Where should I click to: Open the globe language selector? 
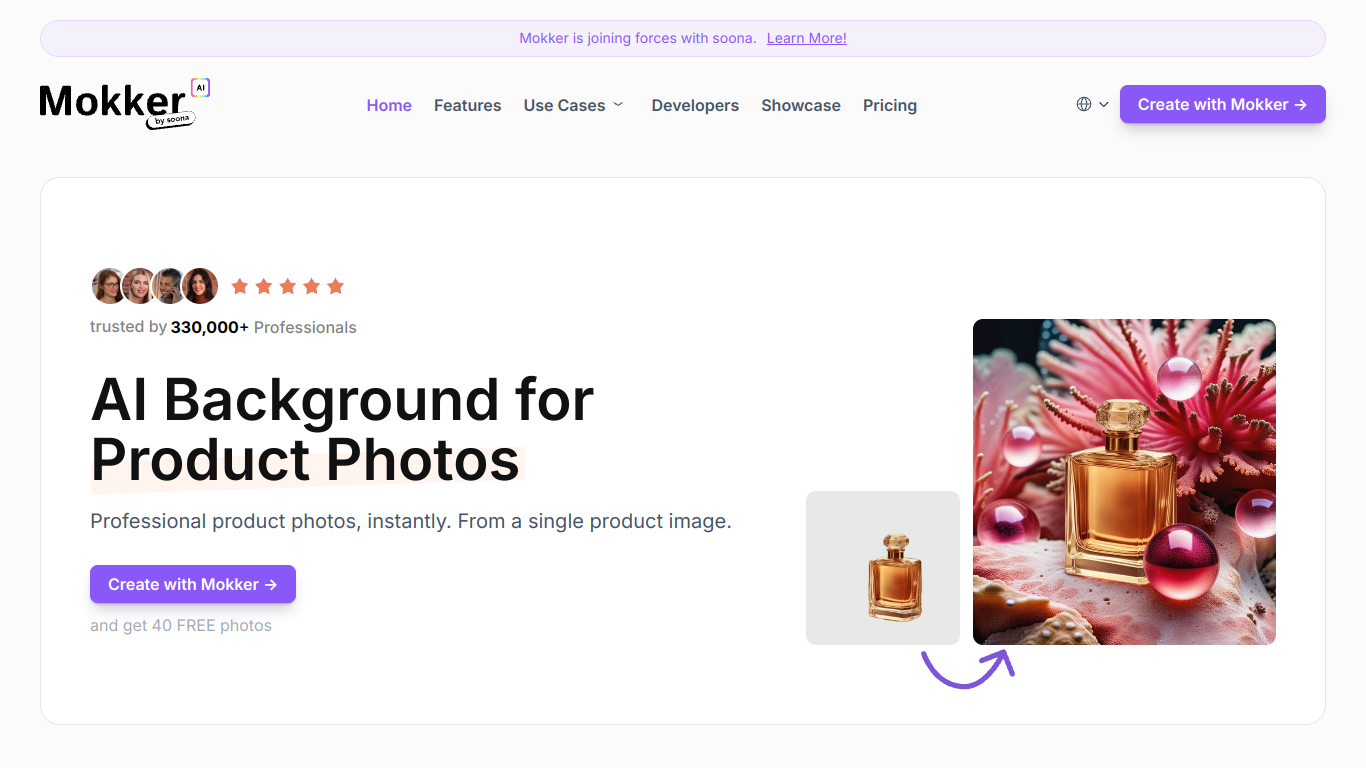coord(1084,104)
